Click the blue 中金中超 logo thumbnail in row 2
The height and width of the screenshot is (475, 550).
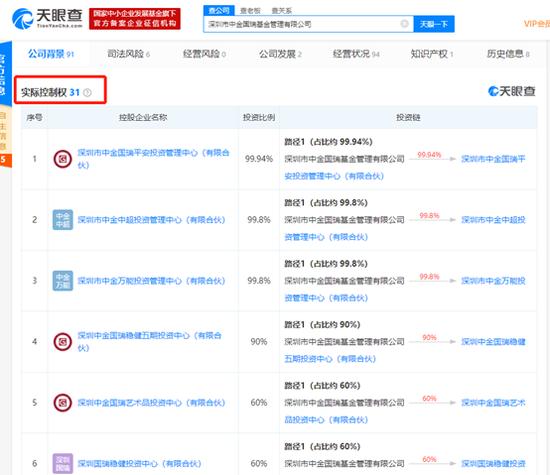63,220
